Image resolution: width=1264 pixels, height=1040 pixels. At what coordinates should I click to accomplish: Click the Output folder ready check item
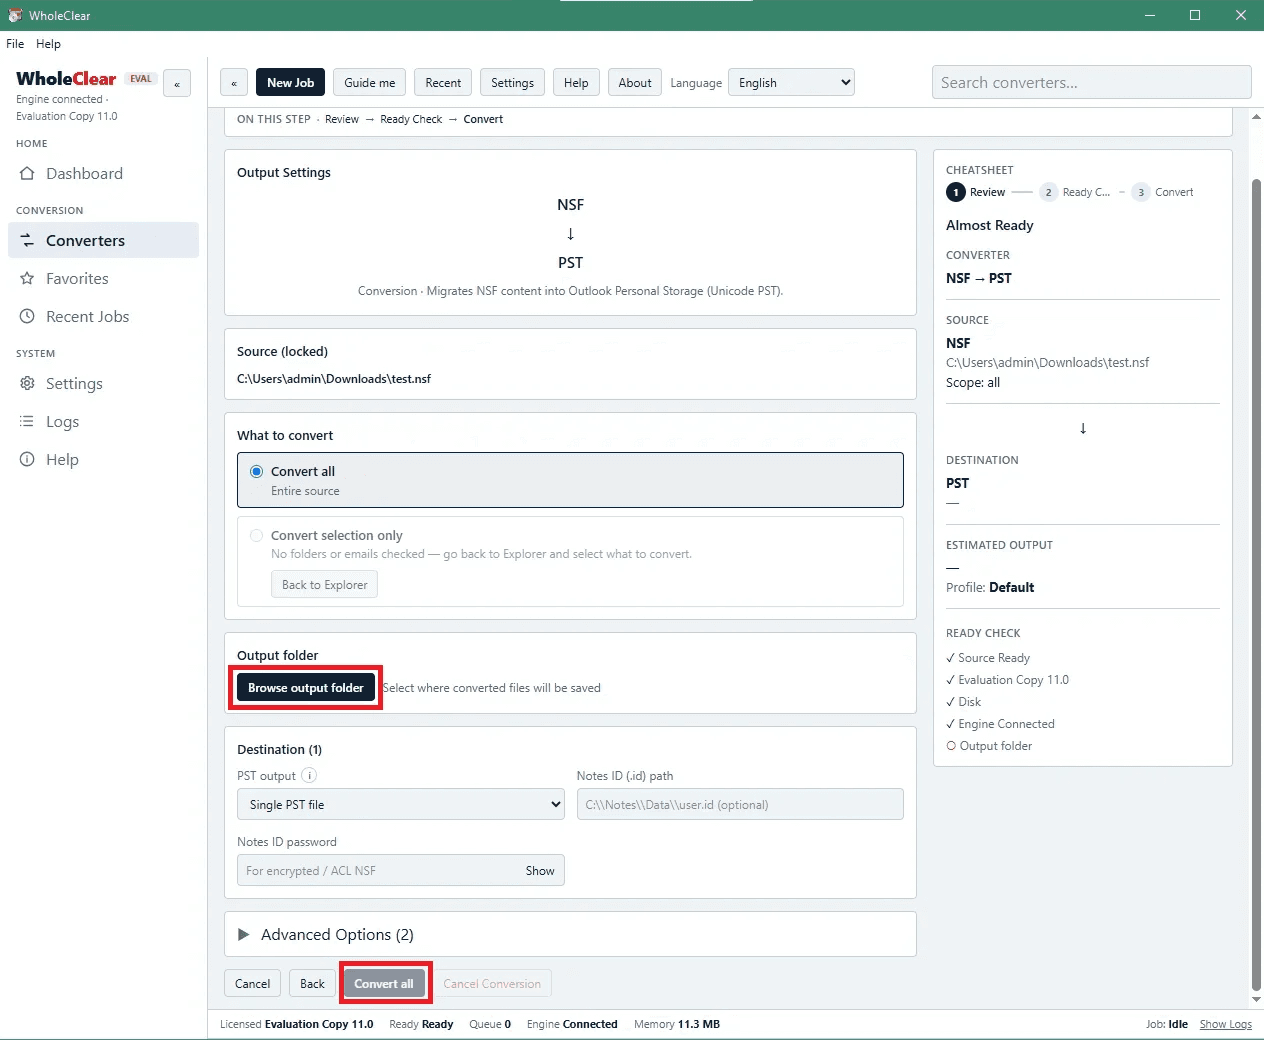point(989,746)
